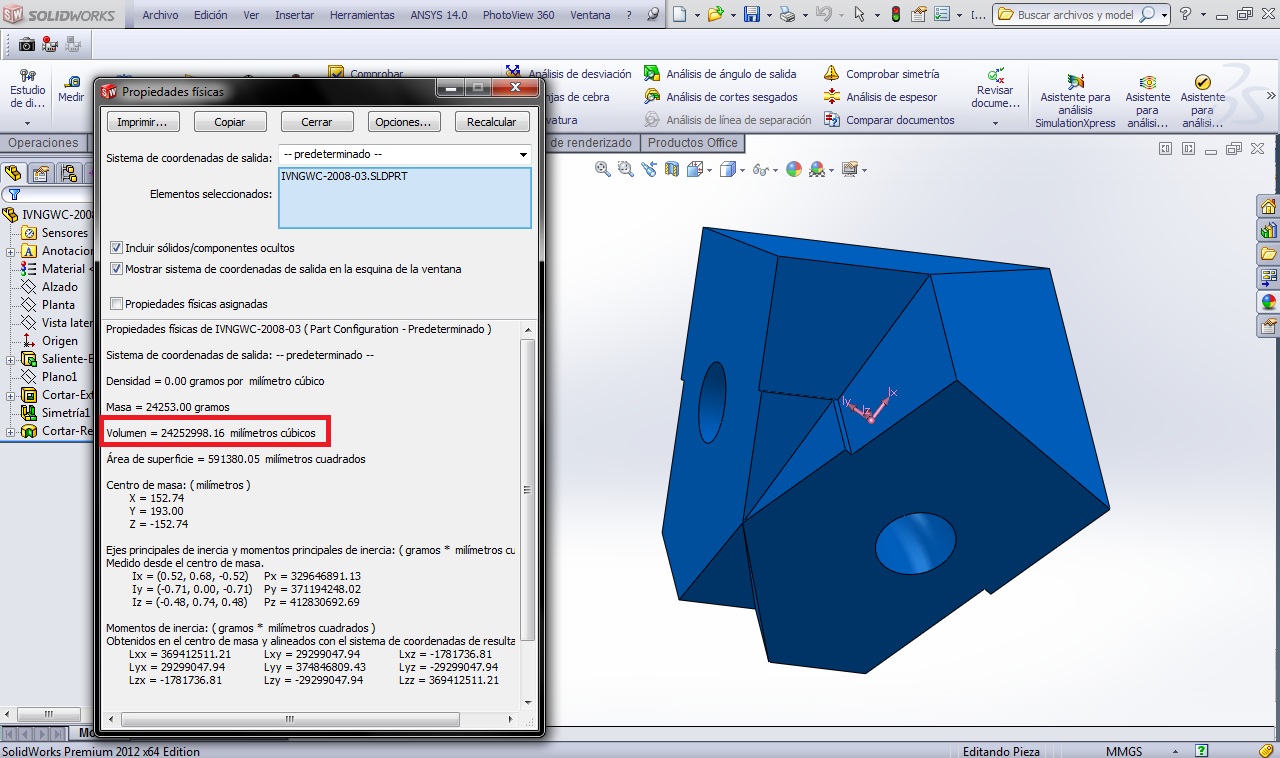
Task: Click the Copiar button
Action: [x=230, y=121]
